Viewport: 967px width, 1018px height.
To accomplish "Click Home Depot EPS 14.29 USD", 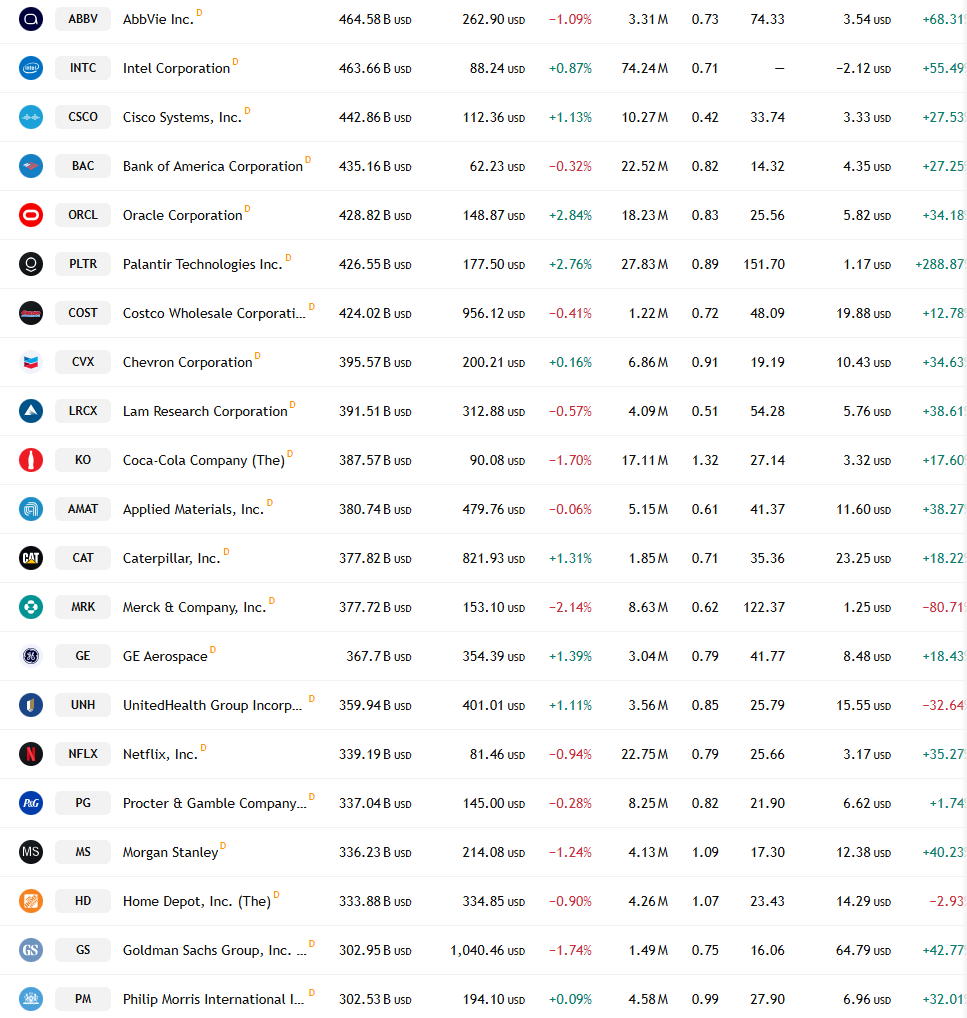I will point(863,901).
